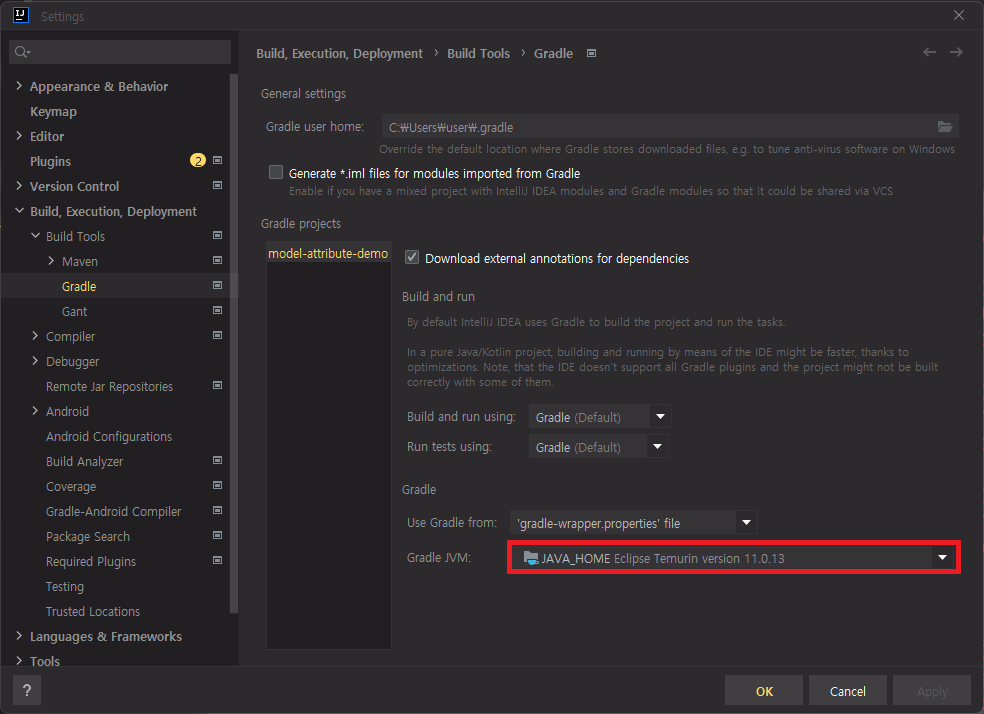Select model-attribute-demo in Gradle projects list
The width and height of the screenshot is (984, 714).
pos(328,253)
